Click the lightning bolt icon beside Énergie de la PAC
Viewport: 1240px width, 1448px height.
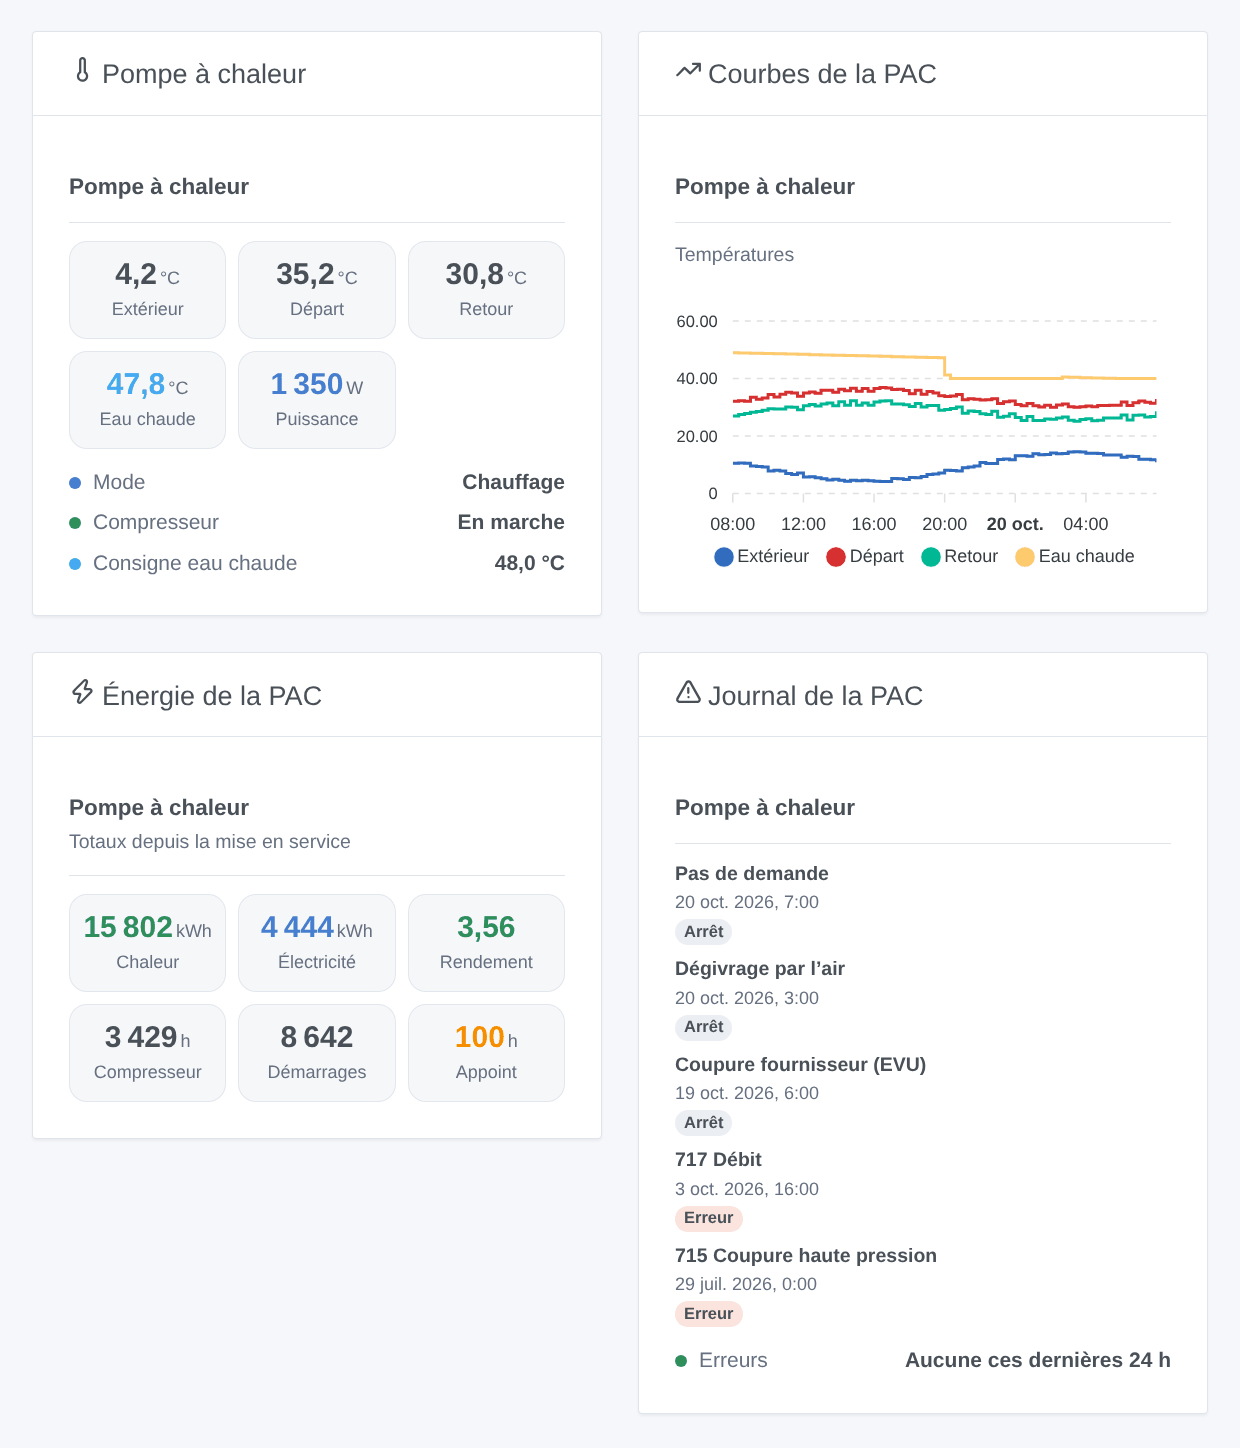(83, 692)
